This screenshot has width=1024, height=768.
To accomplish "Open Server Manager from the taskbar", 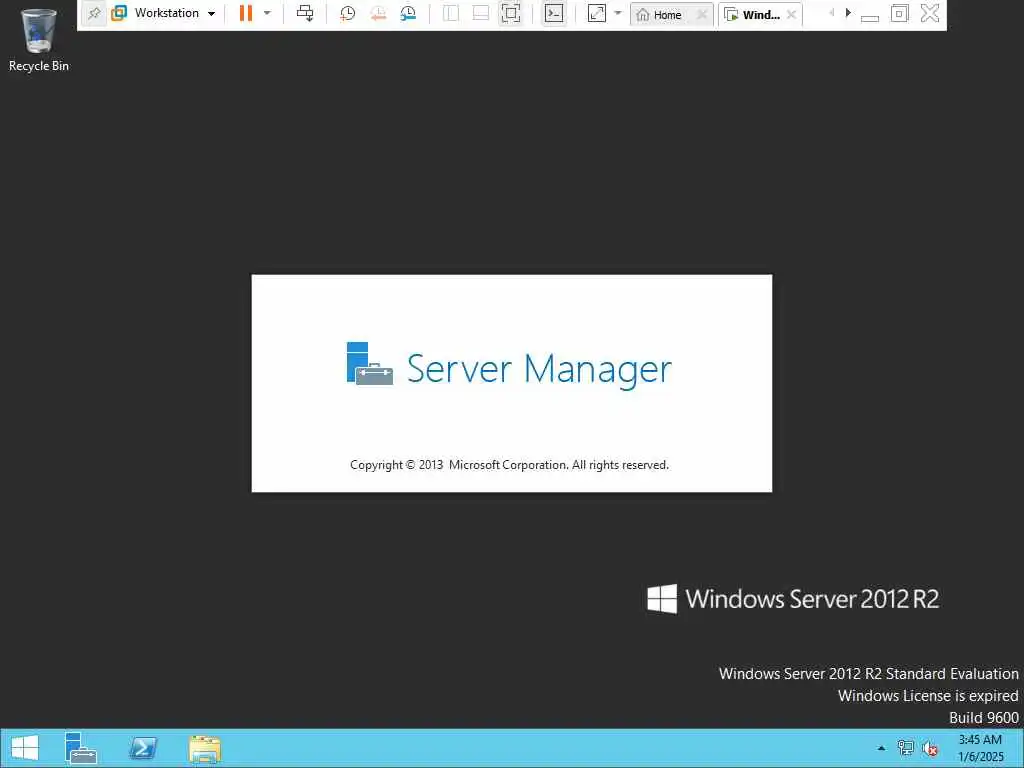I will coord(81,748).
